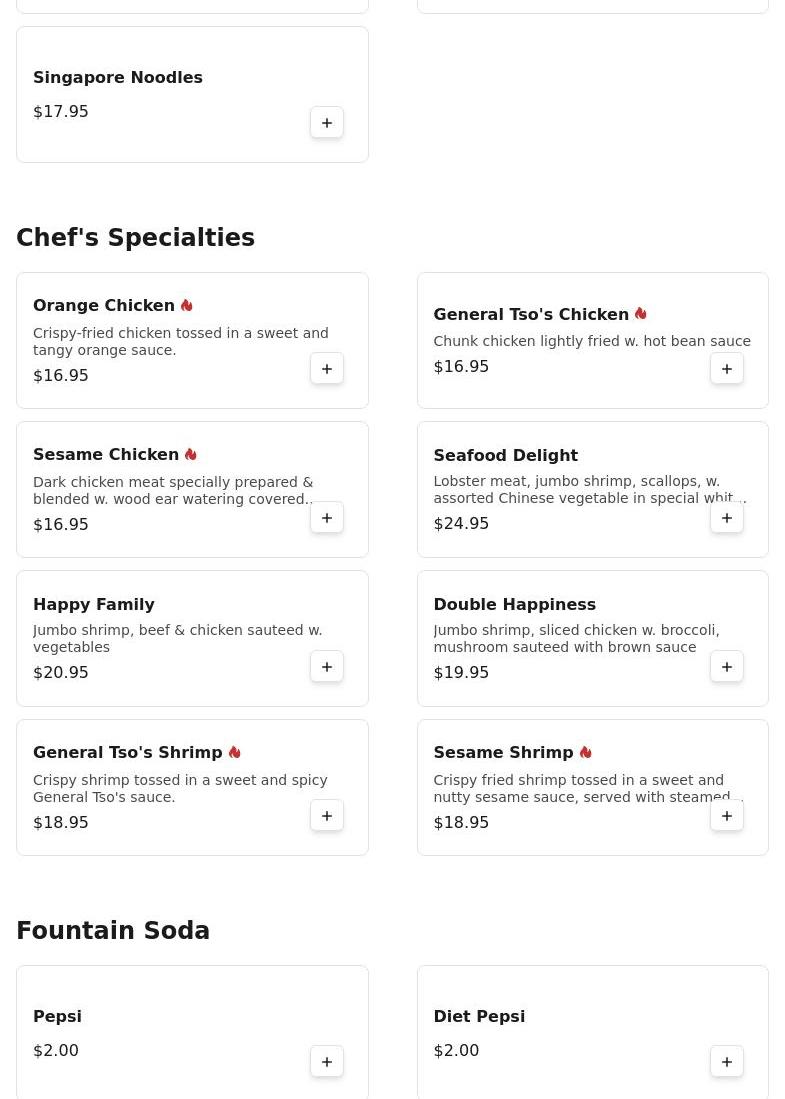Click plus button for General Tso's Chicken
This screenshot has height=1099, width=785.
point(727,369)
